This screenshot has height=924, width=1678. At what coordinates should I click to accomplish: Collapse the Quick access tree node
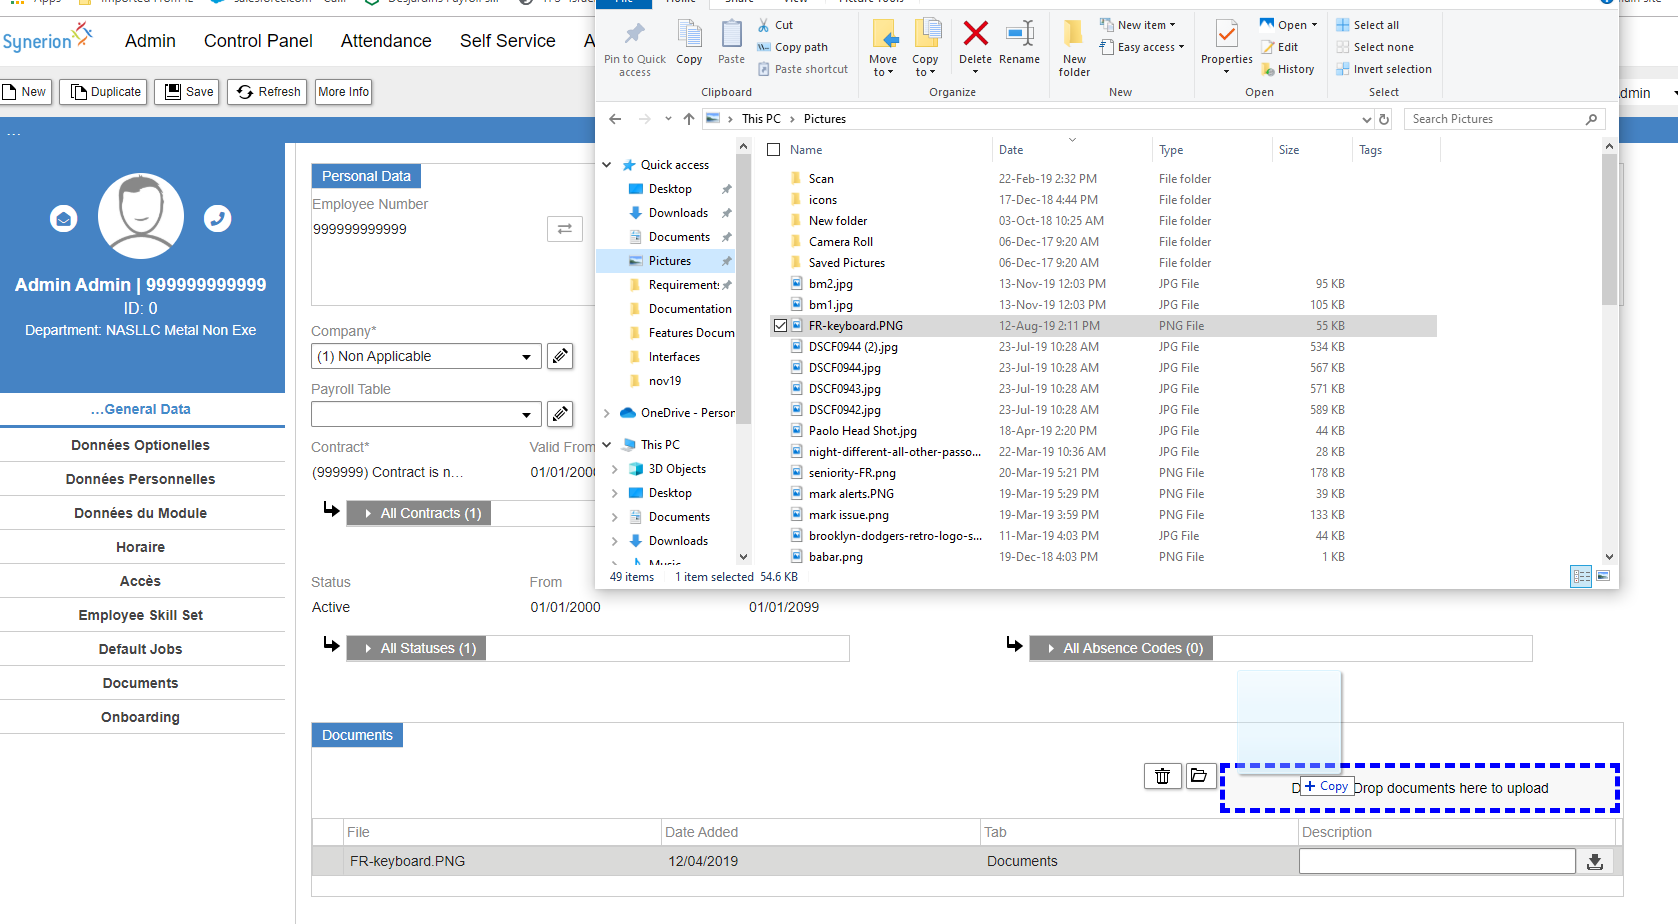(x=607, y=165)
